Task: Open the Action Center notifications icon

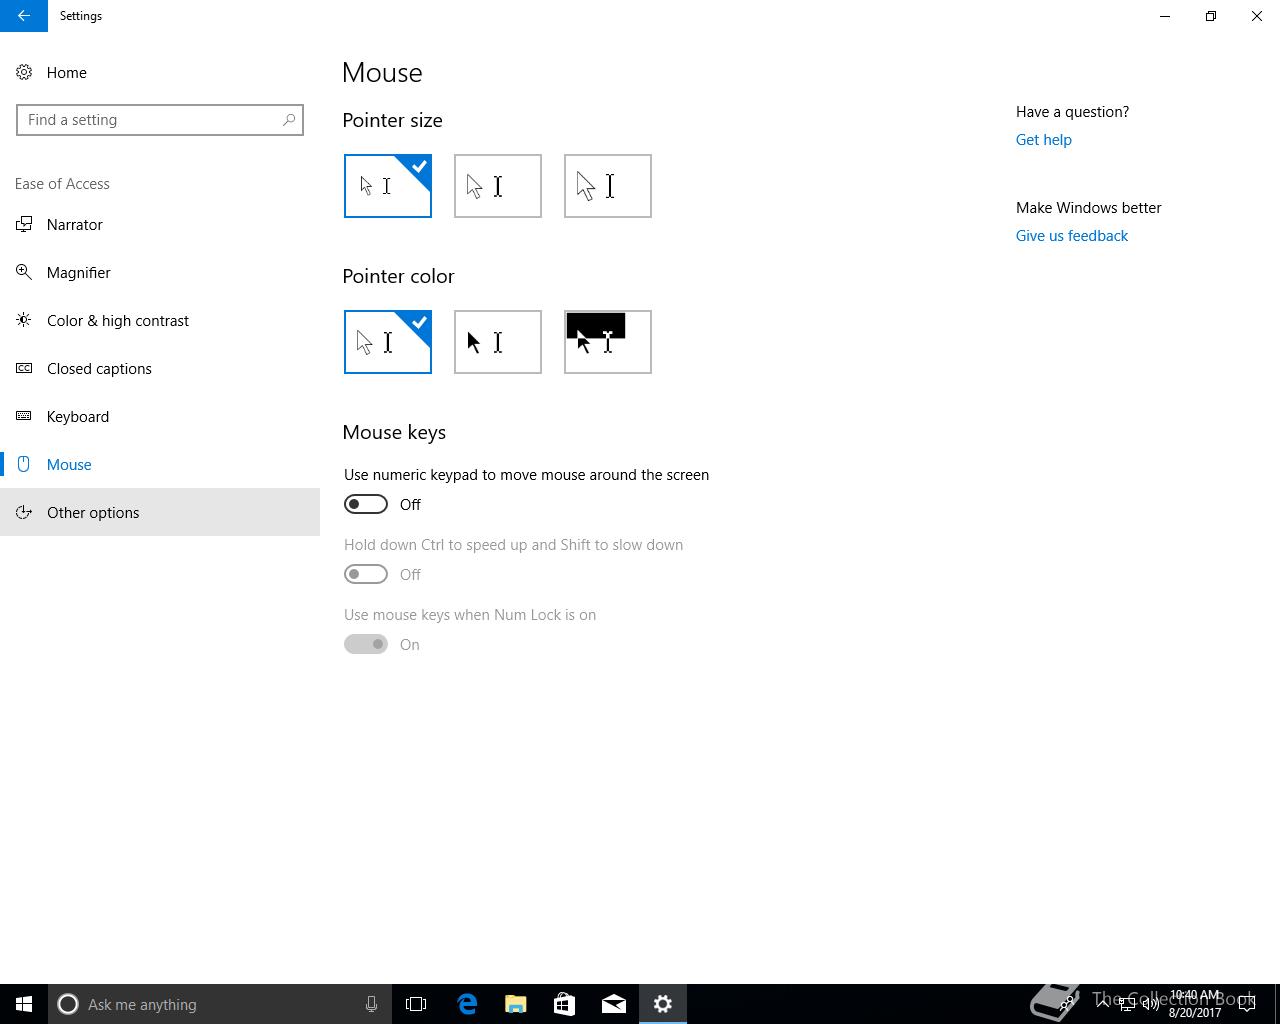Action: tap(1247, 1004)
